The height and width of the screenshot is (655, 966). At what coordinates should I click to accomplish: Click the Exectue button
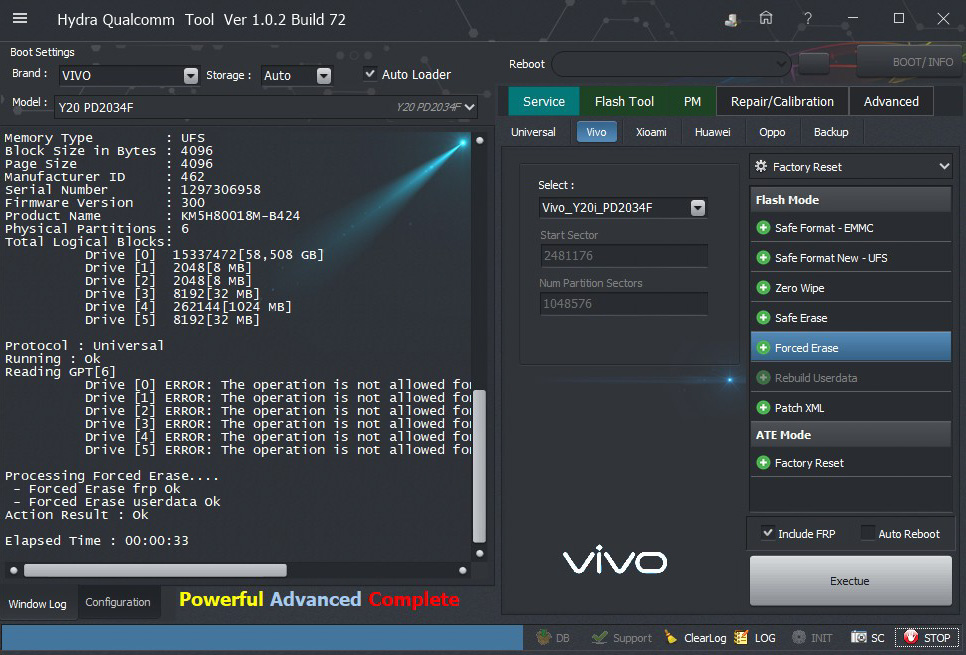(x=850, y=581)
